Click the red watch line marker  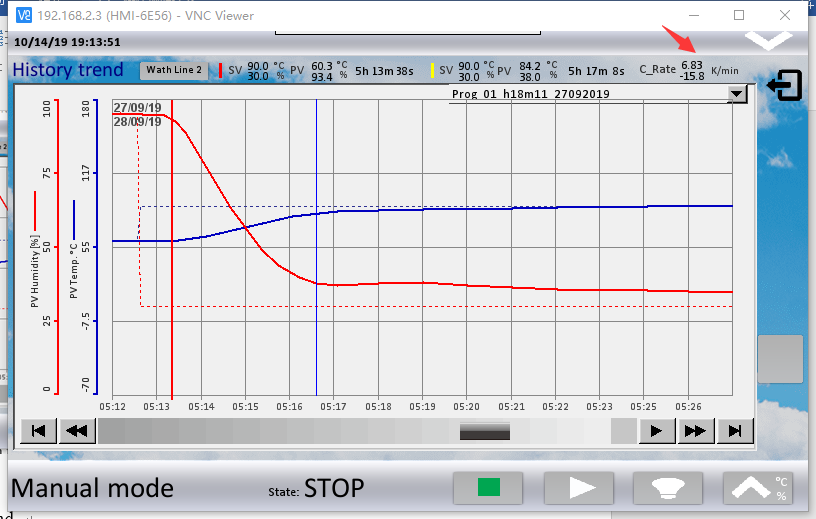pos(172,250)
